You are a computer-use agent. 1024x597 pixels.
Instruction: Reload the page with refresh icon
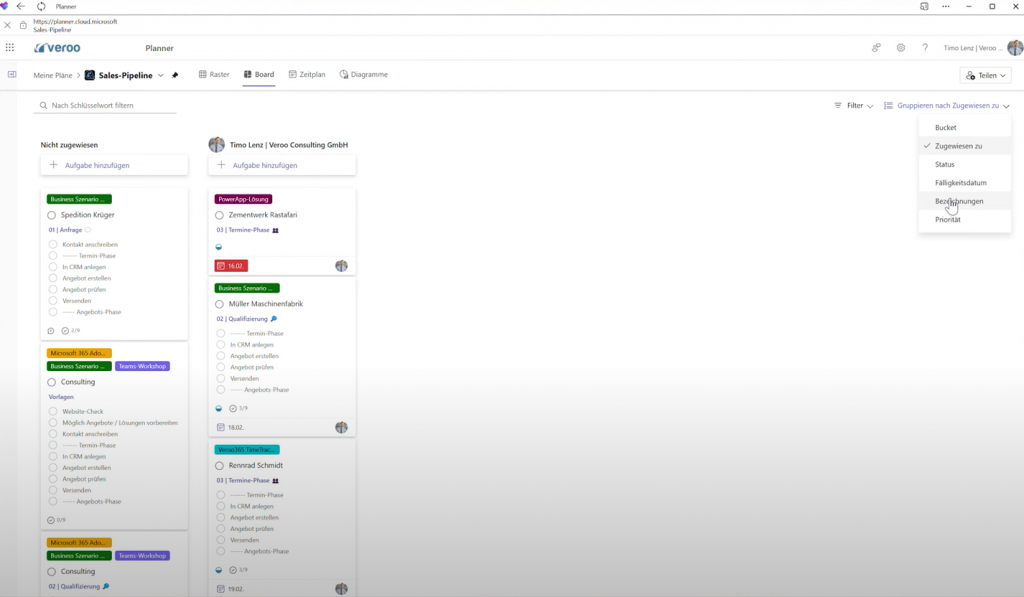pos(41,7)
